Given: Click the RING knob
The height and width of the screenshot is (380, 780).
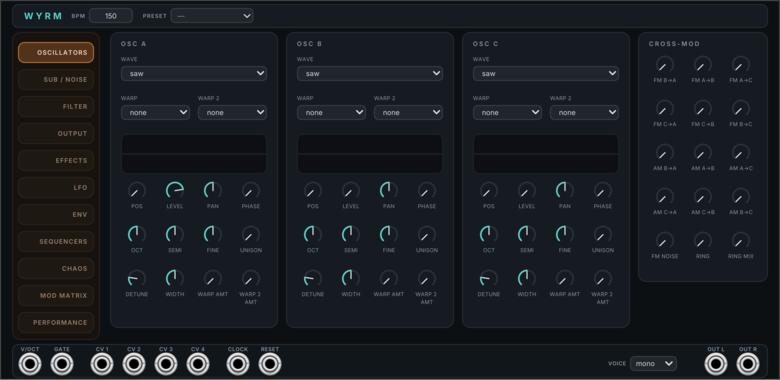Looking at the screenshot, I should (702, 241).
